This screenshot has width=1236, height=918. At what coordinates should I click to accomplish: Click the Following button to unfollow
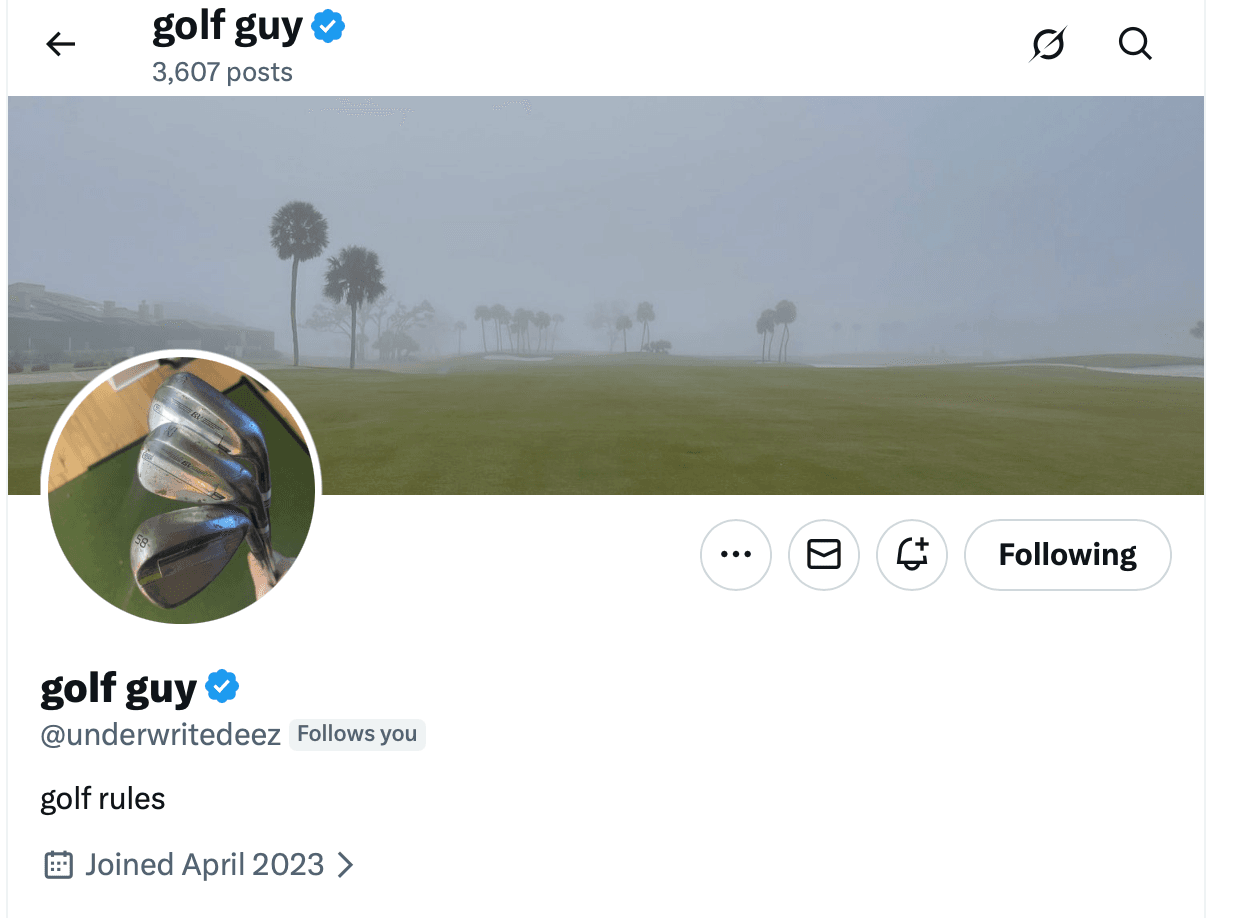pos(1067,554)
